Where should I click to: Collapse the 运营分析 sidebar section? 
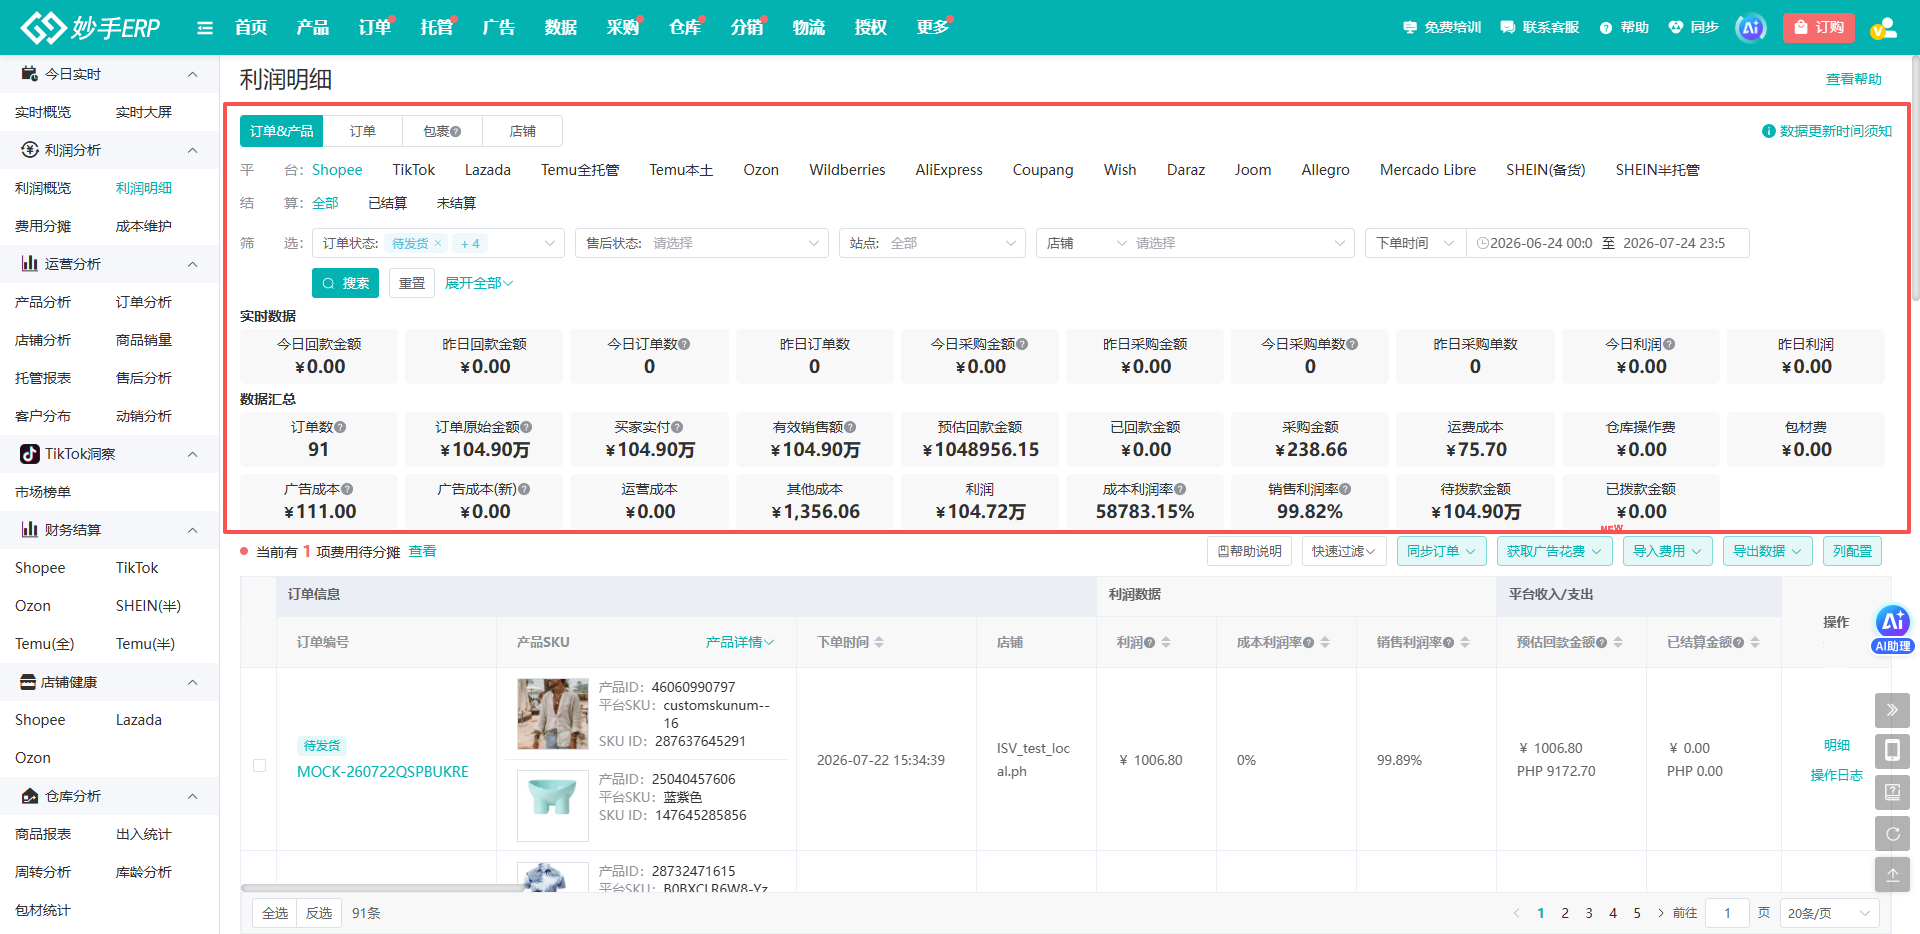[193, 264]
